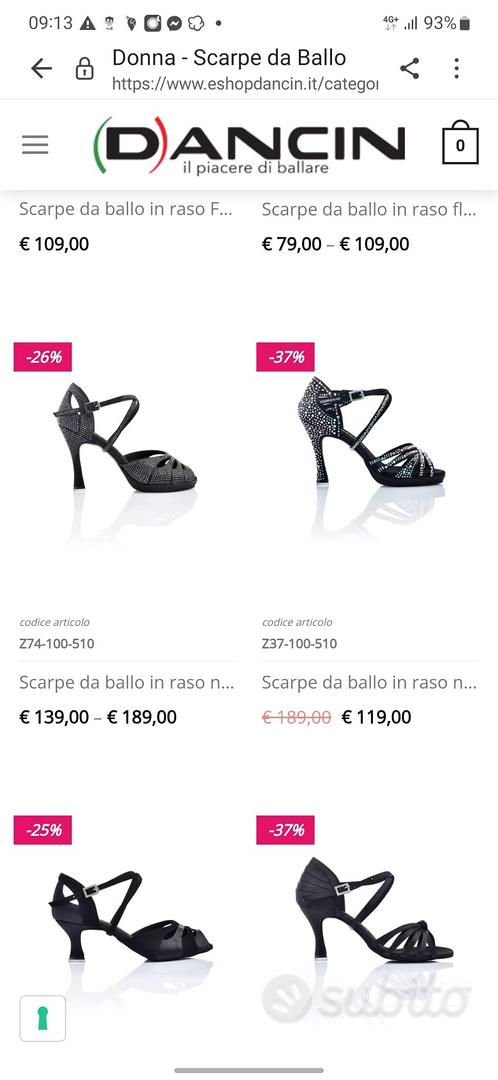Tap the eshopdancin.it URL address text
Screen dimensions: 498x1080
pos(245,85)
